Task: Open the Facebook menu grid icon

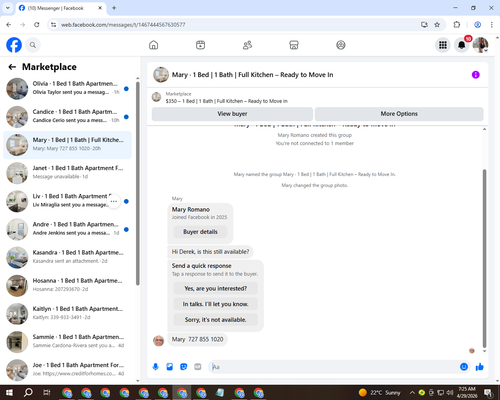Action: click(x=443, y=45)
